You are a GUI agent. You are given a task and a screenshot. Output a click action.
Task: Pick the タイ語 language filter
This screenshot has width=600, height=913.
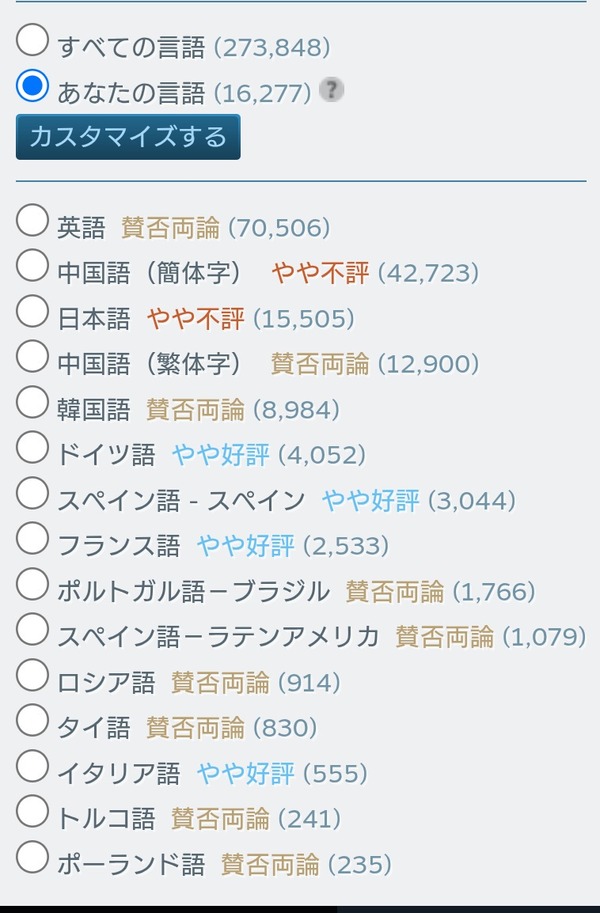tap(32, 721)
